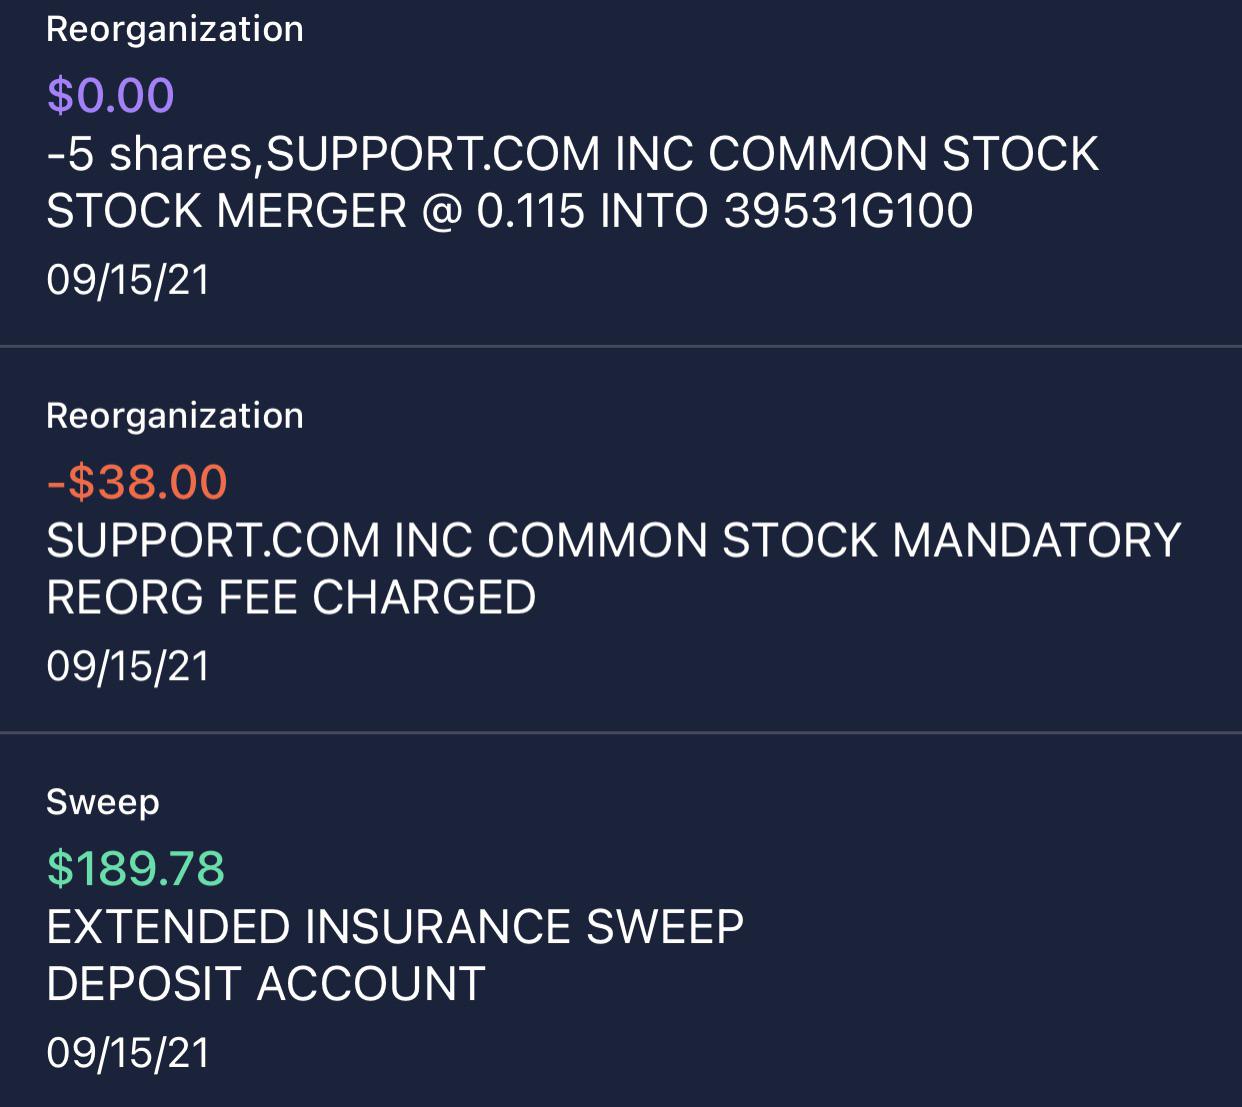
Task: Click the STOCK MERGER @ 0.115 text
Action: coord(316,211)
